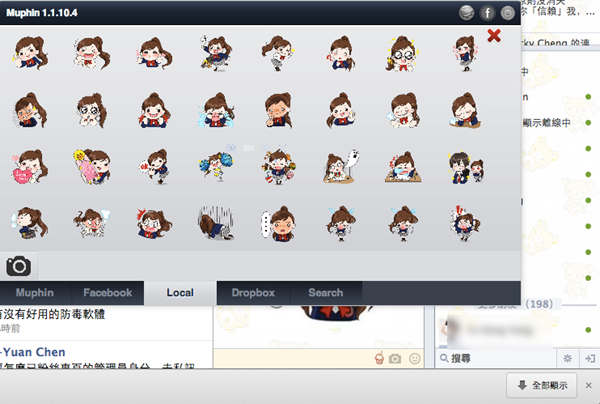The image size is (600, 404).
Task: Open the Yuan Chen profile link
Action: click(33, 352)
